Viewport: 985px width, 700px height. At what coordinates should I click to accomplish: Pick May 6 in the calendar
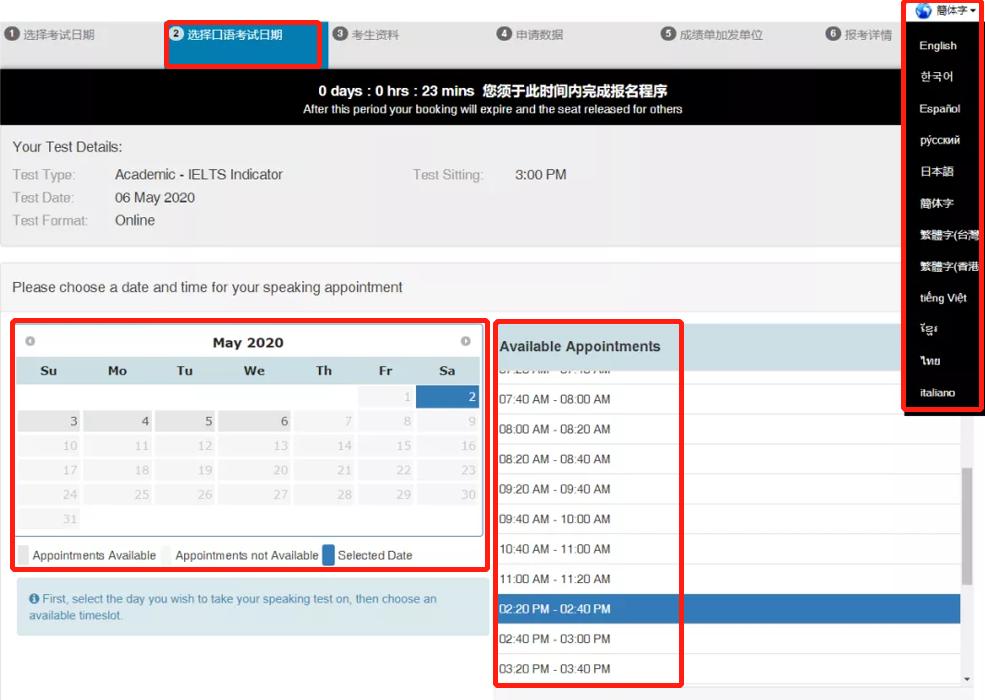255,421
